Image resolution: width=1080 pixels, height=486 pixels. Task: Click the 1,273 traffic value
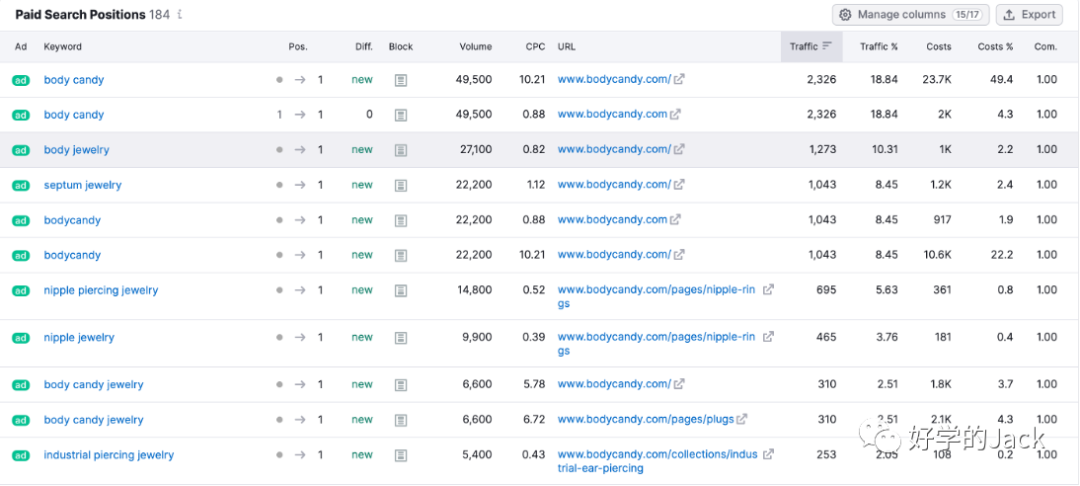[822, 149]
